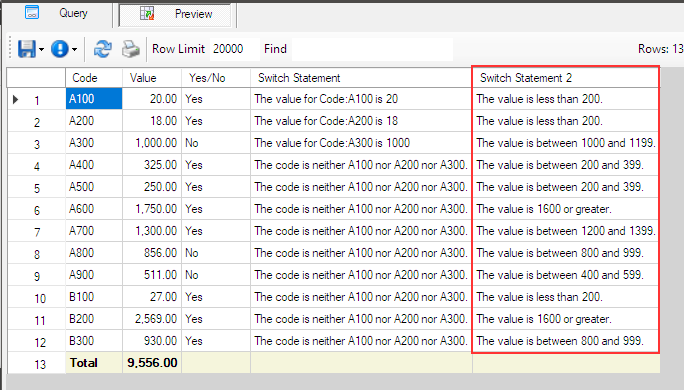Click the No cell in row A300
Viewport: 684px width, 390px height.
[x=216, y=143]
